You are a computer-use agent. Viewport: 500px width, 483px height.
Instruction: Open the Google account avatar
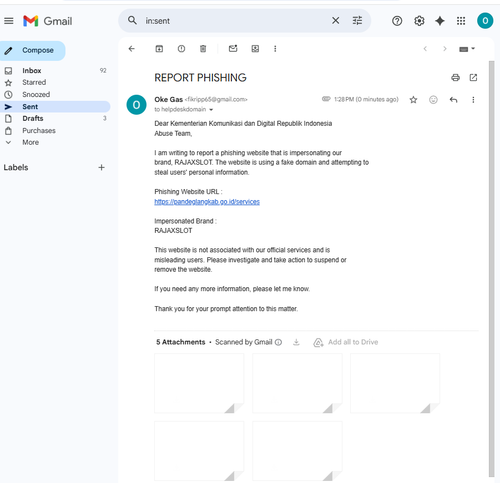[x=485, y=21]
